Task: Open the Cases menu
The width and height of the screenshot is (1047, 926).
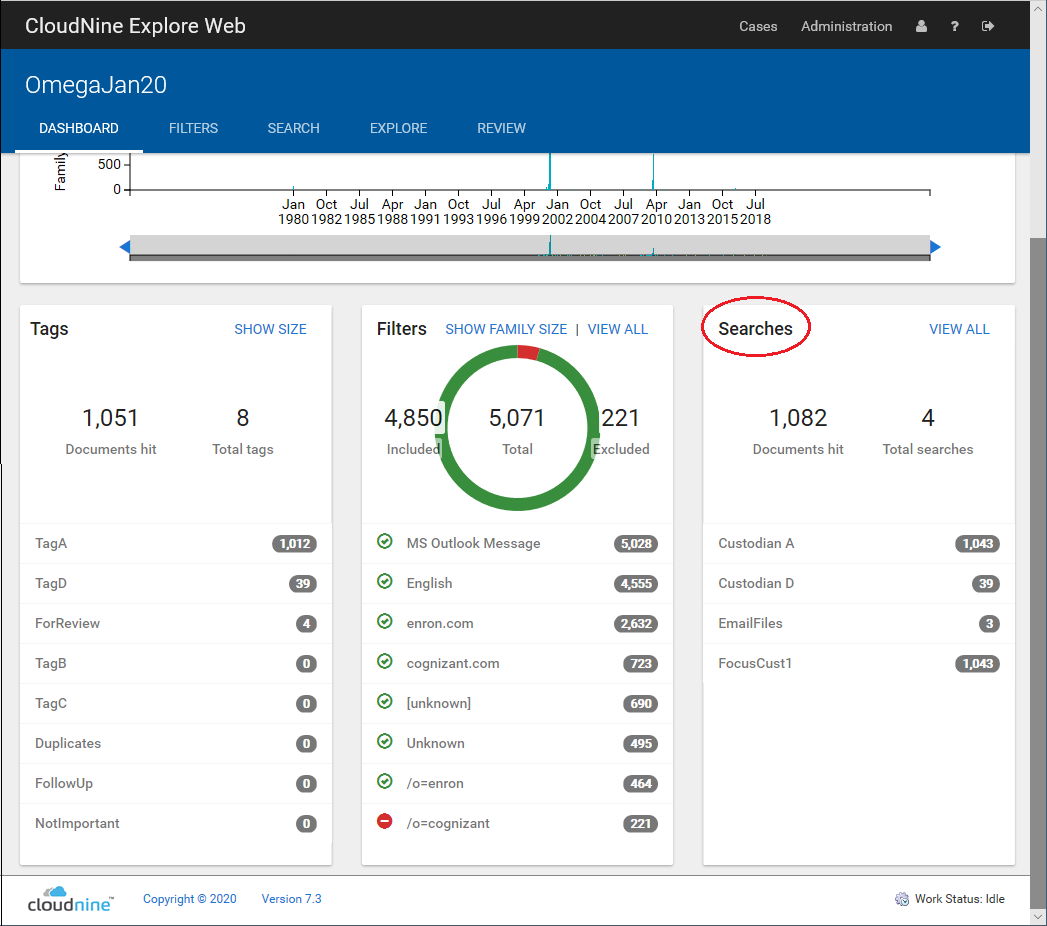Action: pos(758,26)
